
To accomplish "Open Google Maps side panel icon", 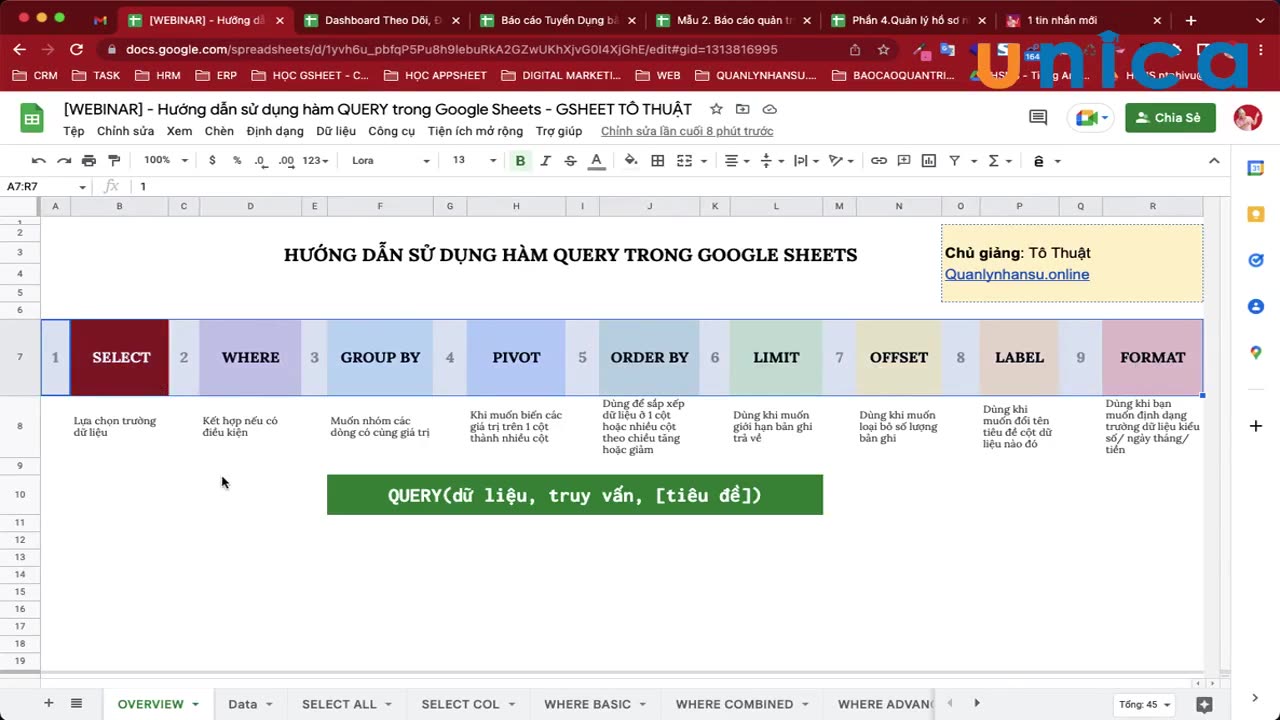I will click(x=1256, y=352).
